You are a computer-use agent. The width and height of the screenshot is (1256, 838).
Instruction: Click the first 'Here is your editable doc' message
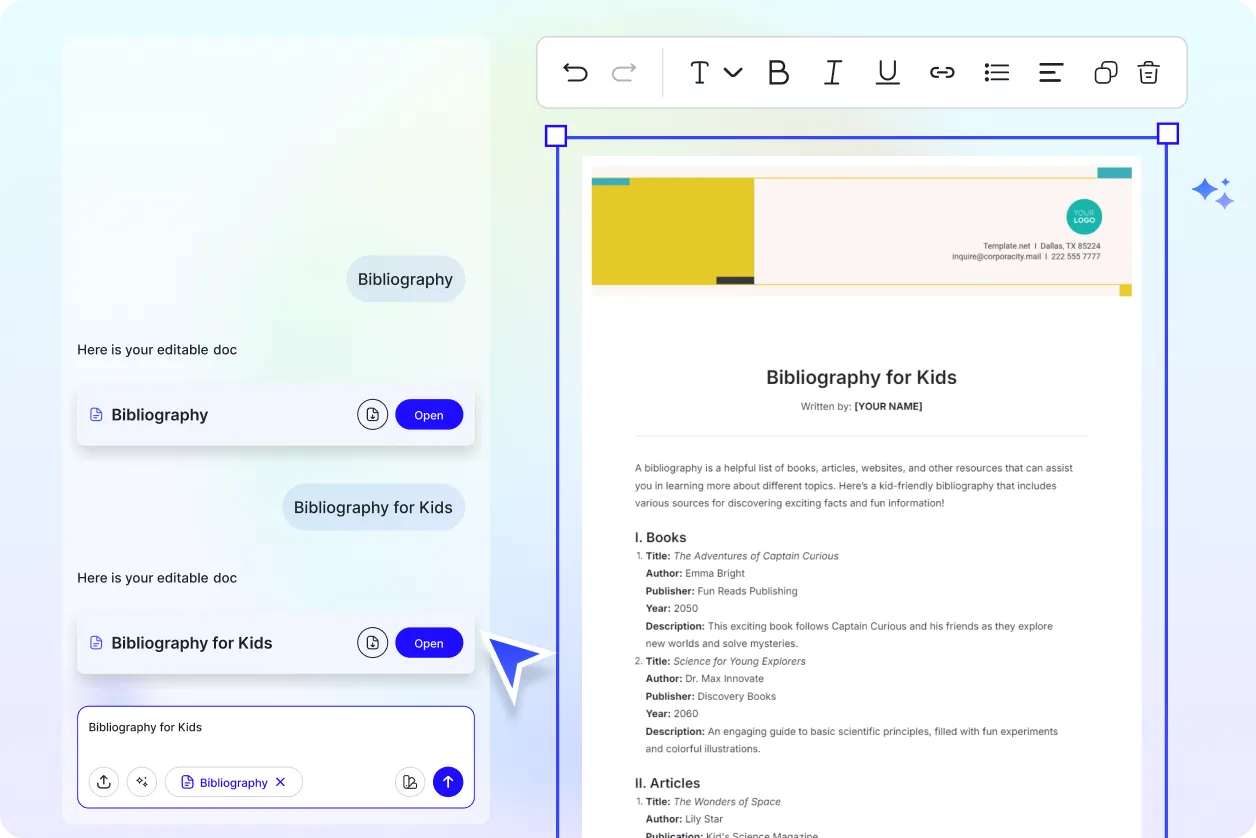click(157, 350)
